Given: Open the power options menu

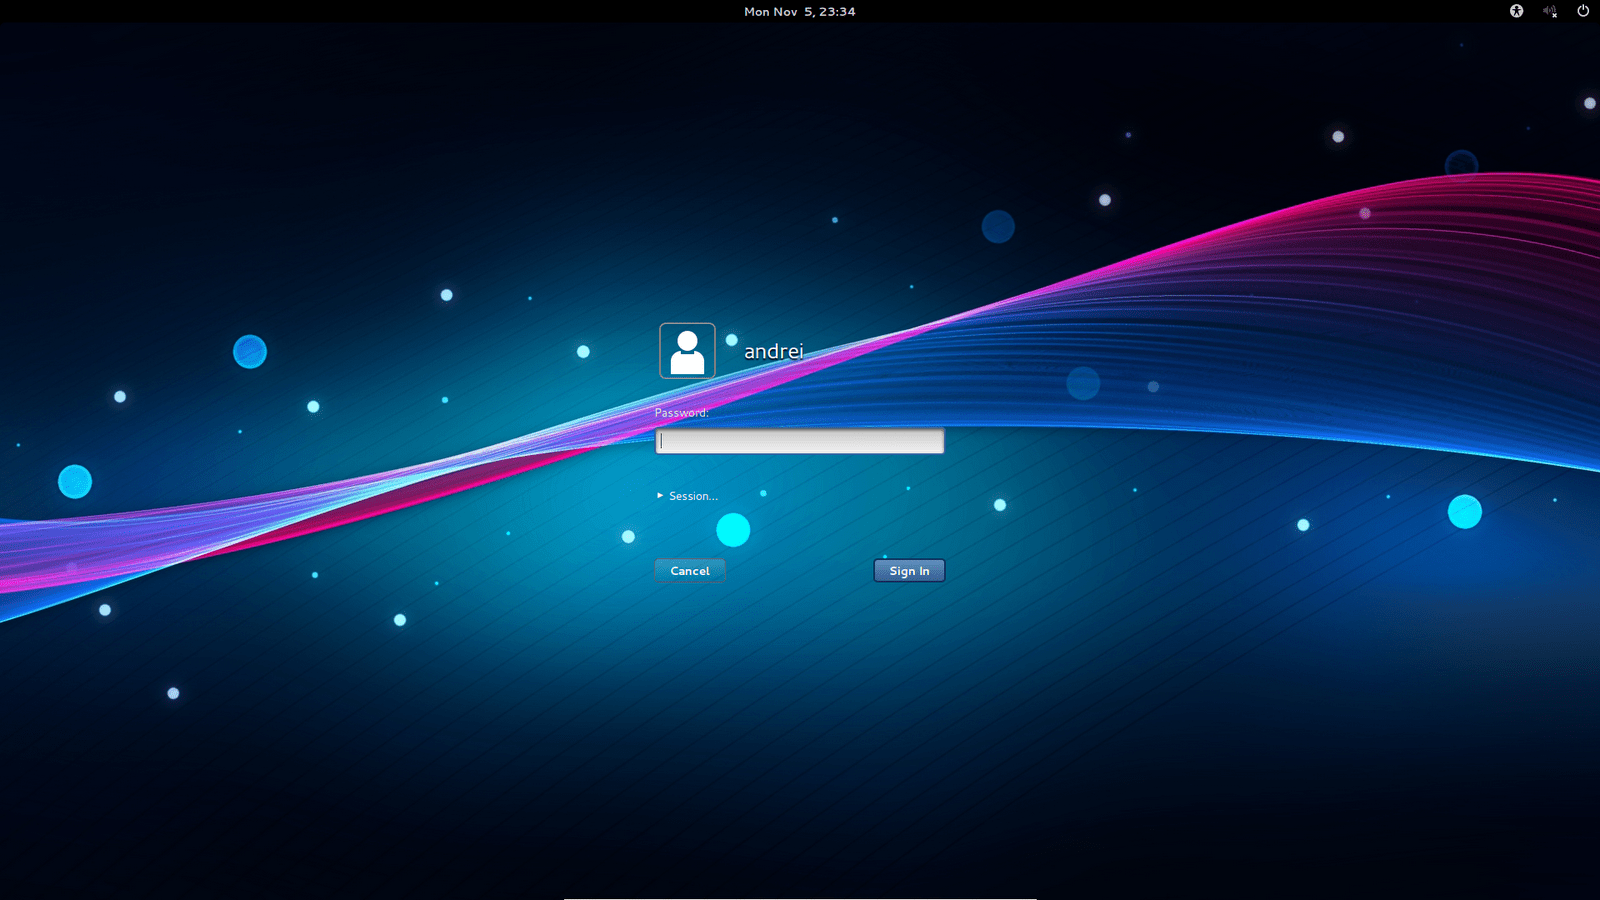Looking at the screenshot, I should point(1585,11).
